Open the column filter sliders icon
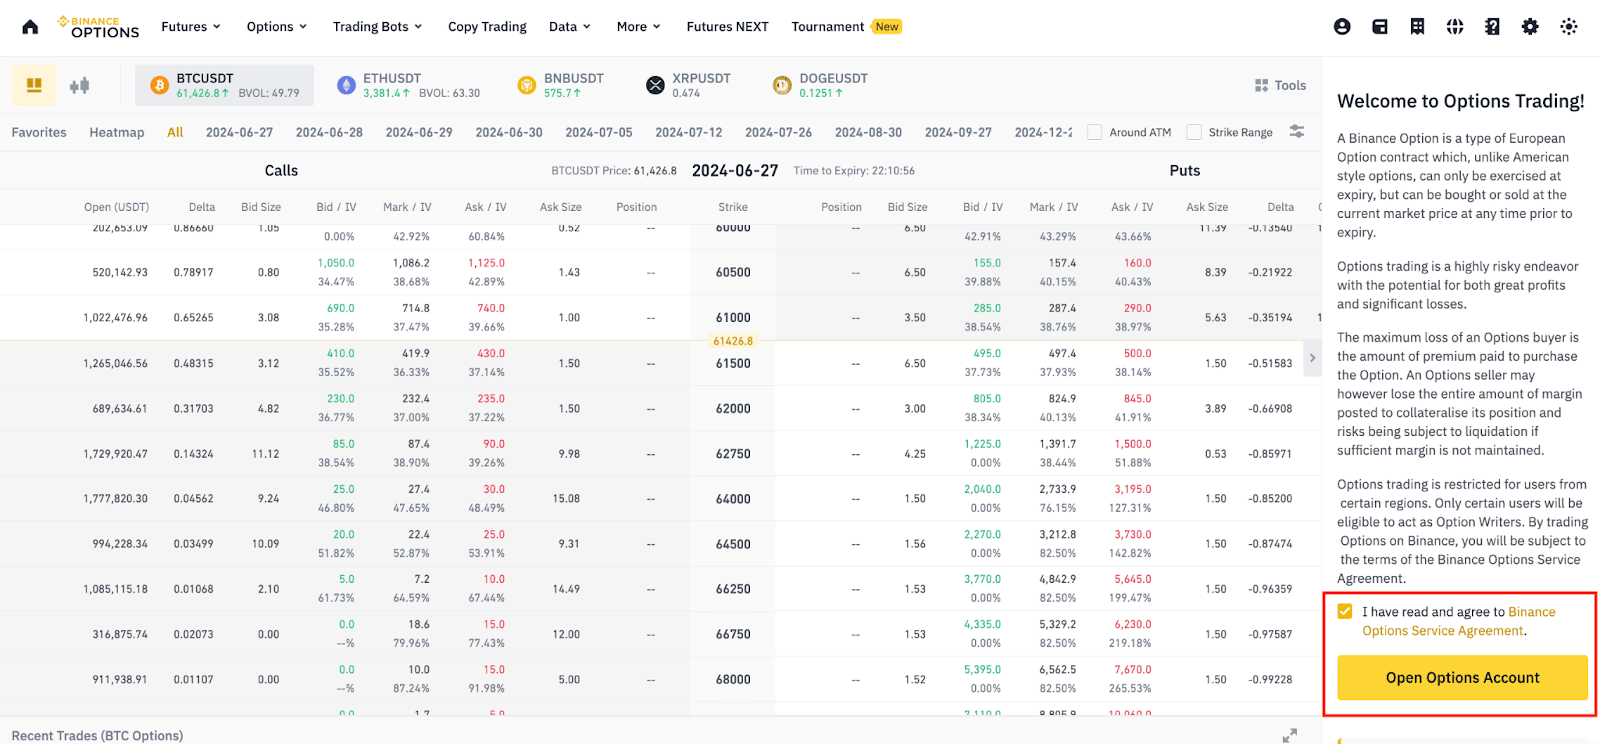 [1297, 132]
